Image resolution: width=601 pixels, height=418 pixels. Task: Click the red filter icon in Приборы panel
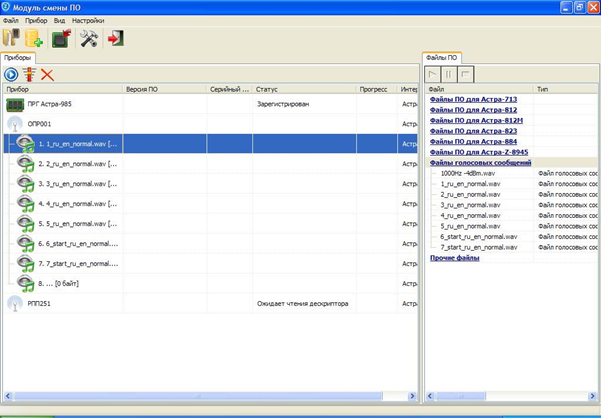29,74
